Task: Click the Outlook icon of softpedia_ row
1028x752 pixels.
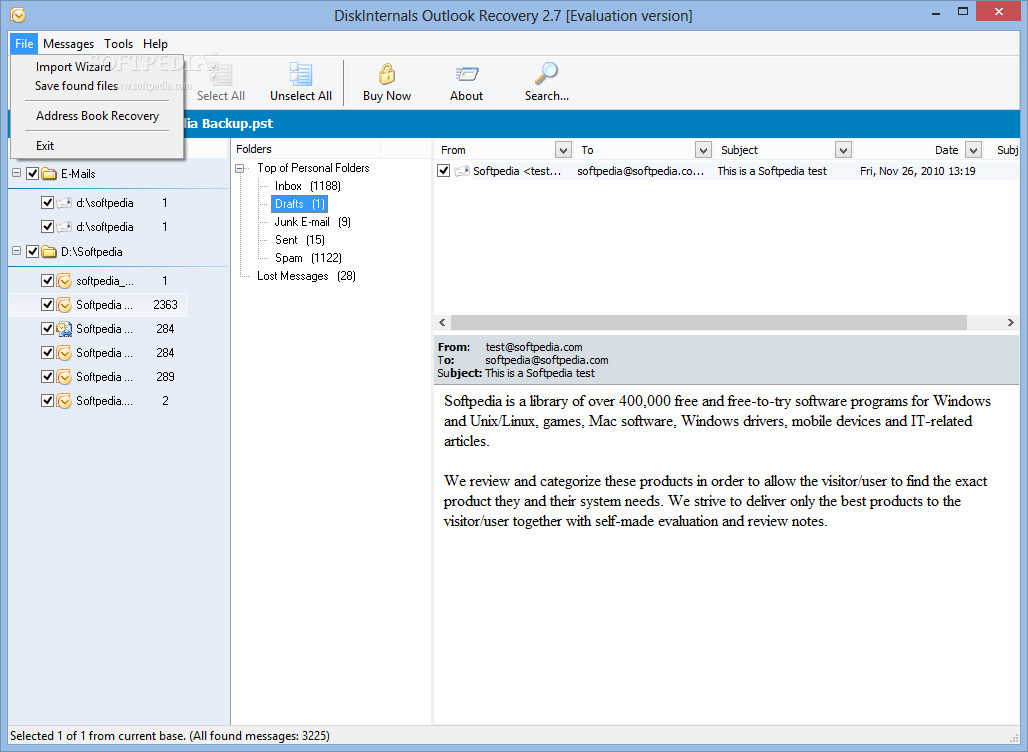Action: coord(64,281)
